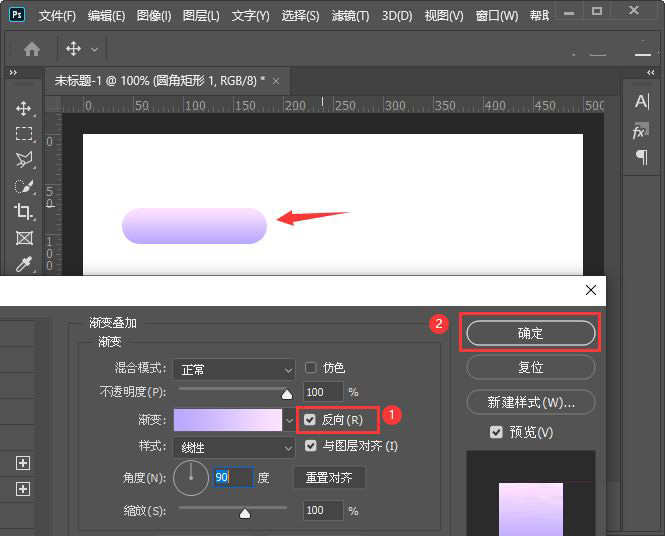Viewport: 665px width, 536px height.
Task: Click the 确定 button
Action: (x=531, y=333)
